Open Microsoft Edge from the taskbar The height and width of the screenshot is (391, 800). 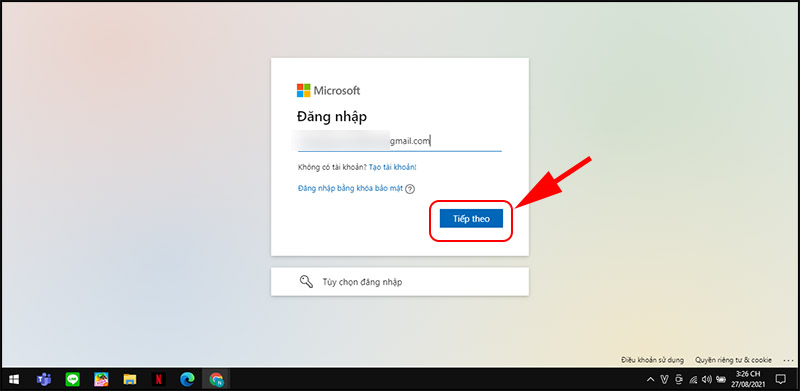[187, 379]
